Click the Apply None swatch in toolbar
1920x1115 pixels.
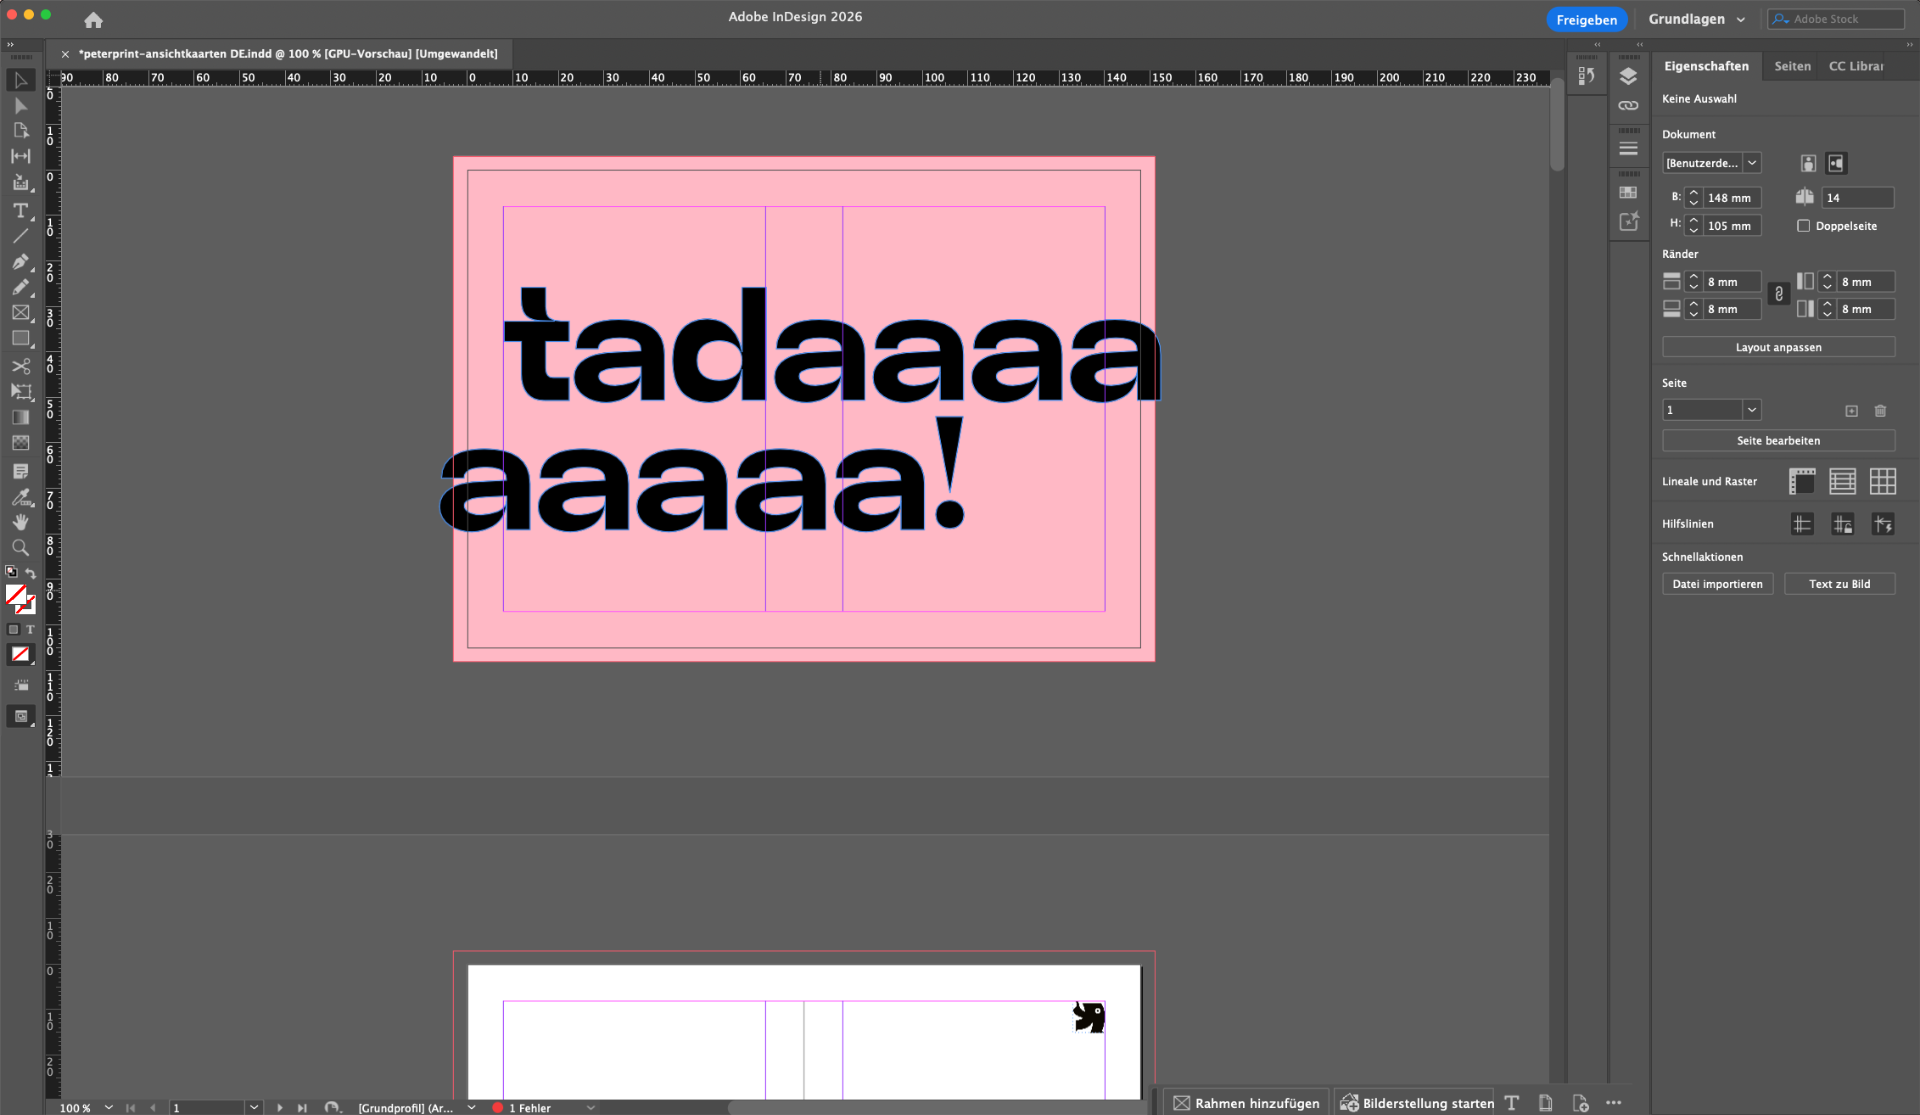click(20, 654)
